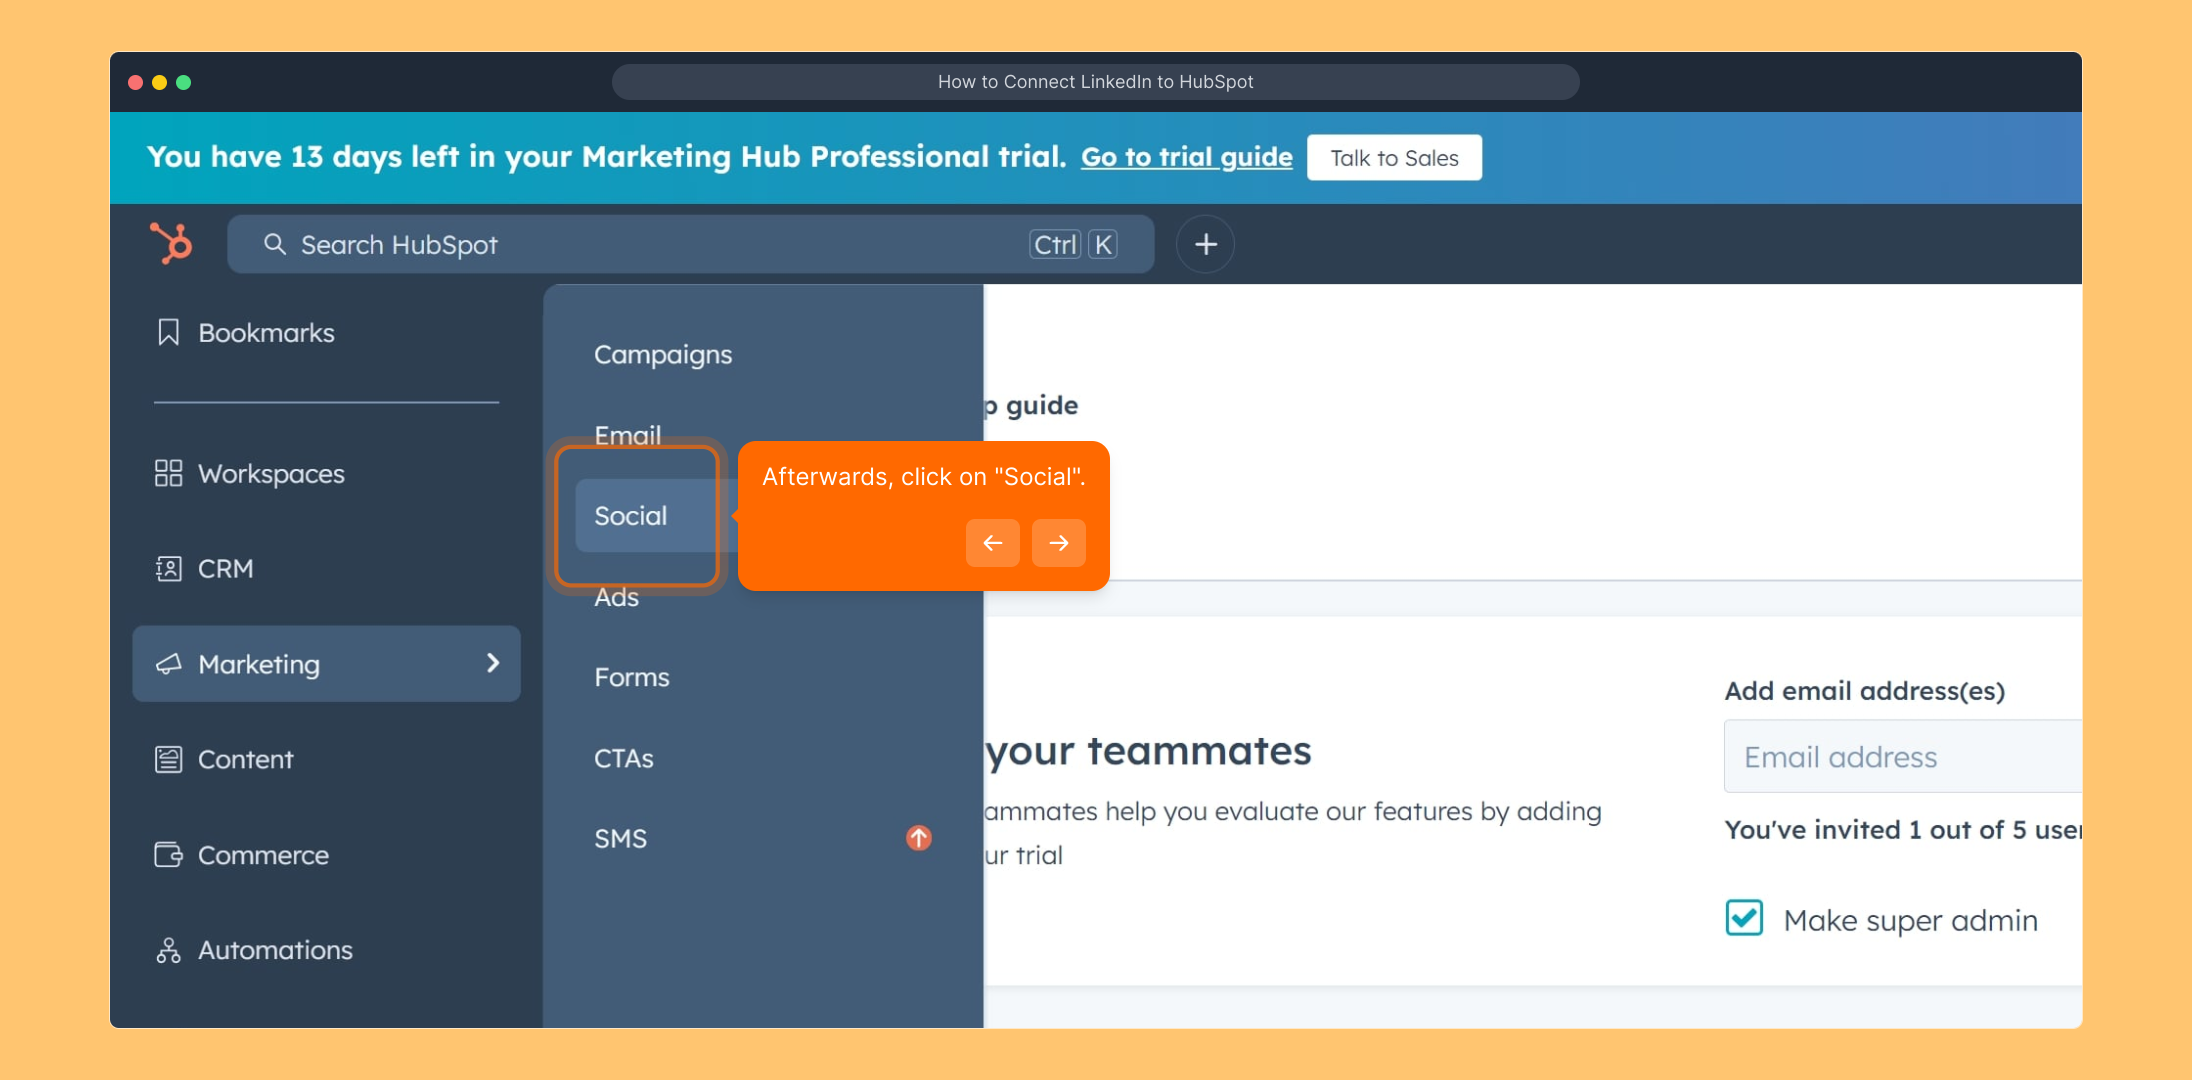Click the CRM contact icon
The image size is (2192, 1080).
coord(168,569)
